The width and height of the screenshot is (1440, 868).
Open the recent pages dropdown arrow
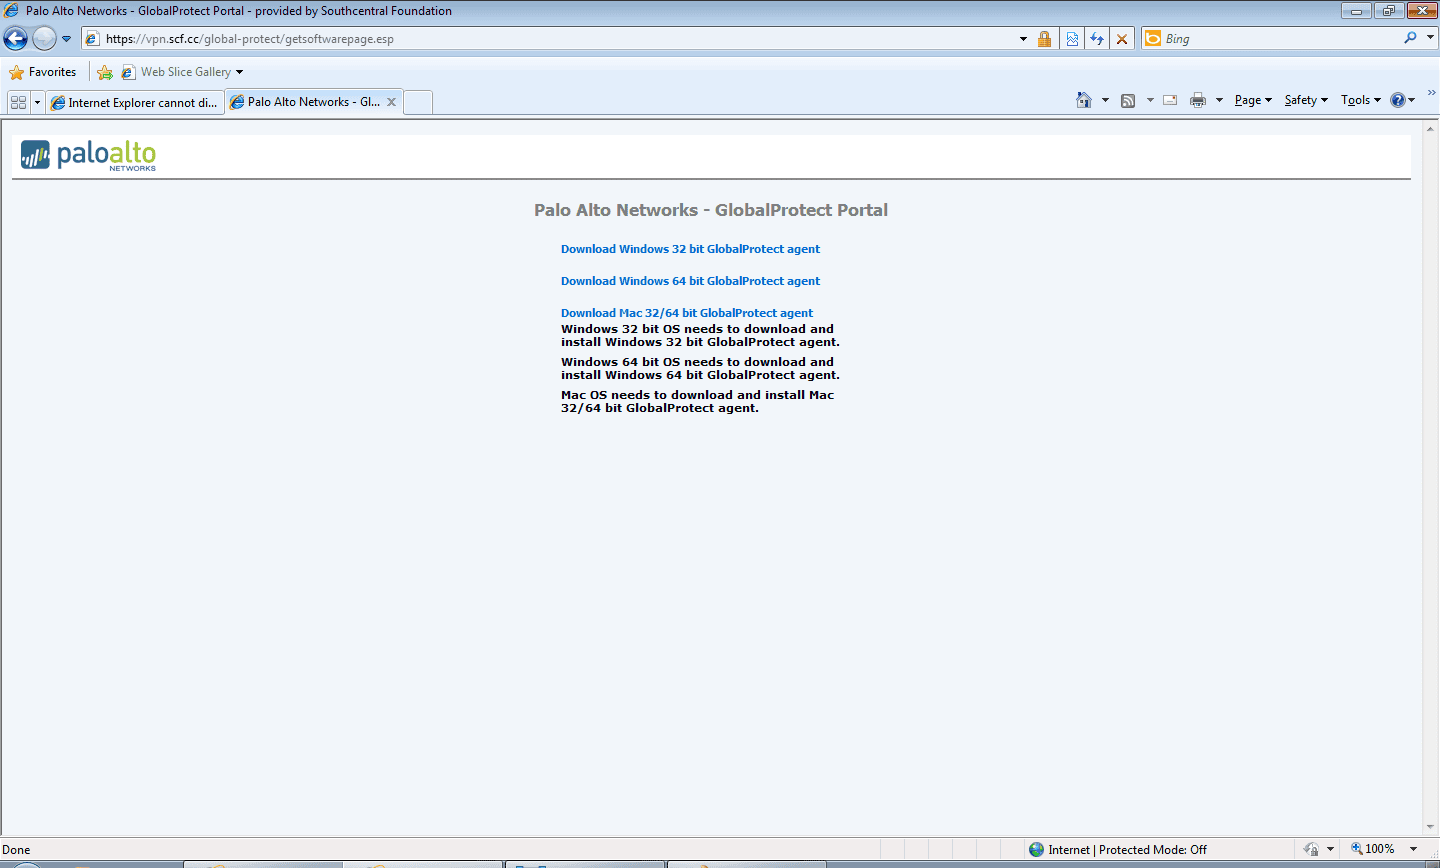67,39
